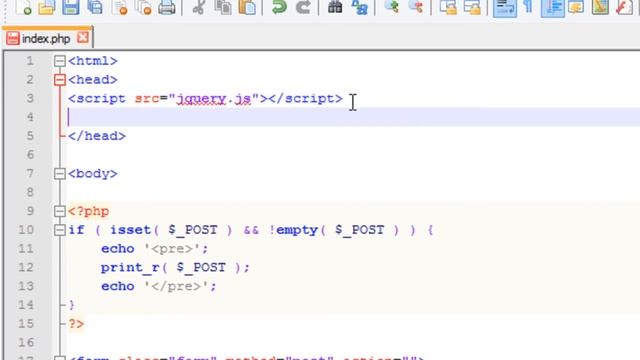Collapse the <html> fold marker

(x=60, y=61)
